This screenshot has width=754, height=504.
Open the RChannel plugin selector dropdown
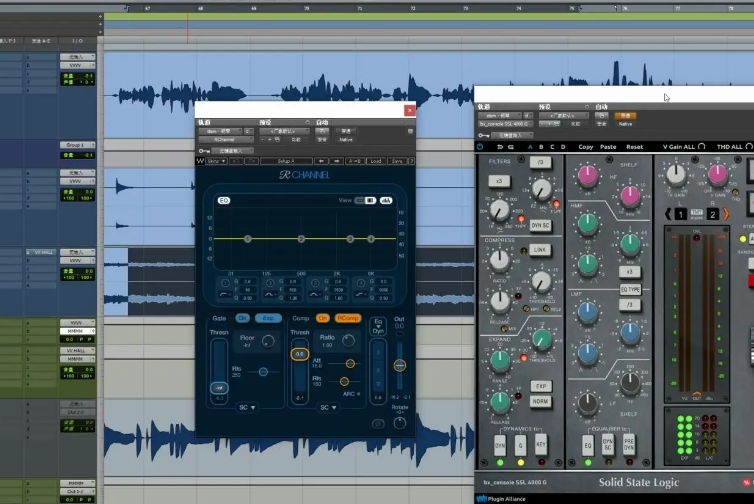[226, 139]
